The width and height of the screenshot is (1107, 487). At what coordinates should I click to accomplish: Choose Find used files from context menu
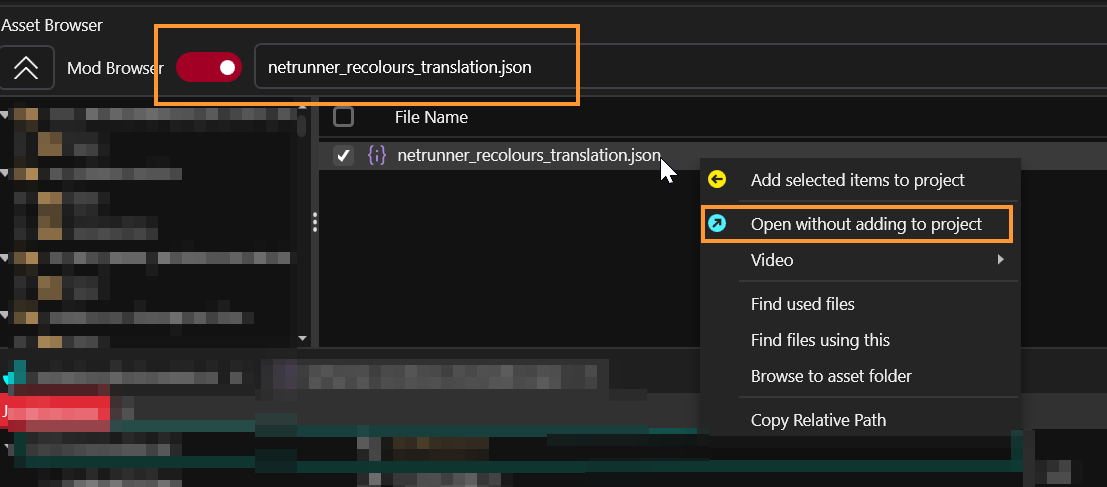802,304
